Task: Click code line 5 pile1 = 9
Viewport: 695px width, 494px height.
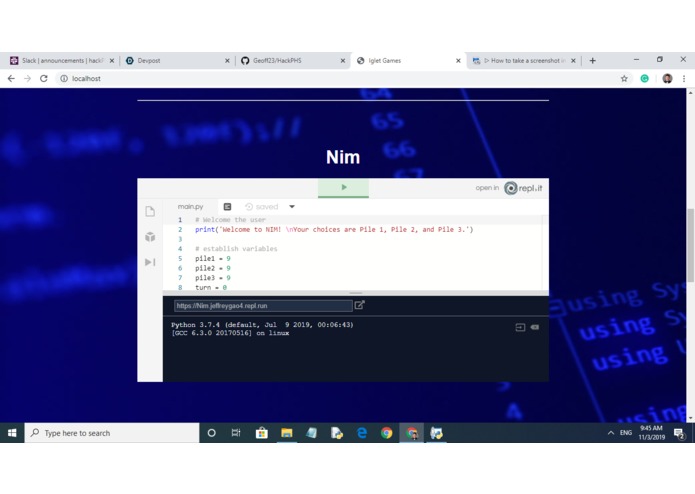Action: (213, 258)
